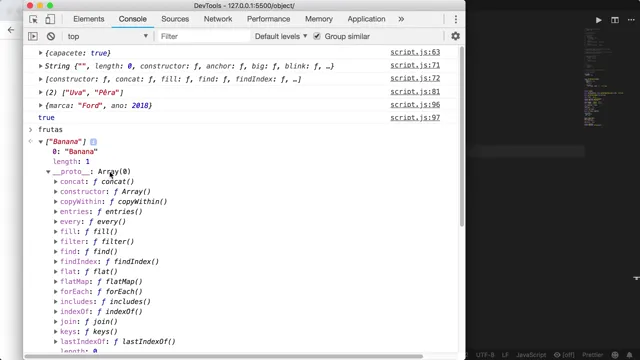Click the notification bell in editor status bar
The image size is (640, 360).
tap(629, 355)
